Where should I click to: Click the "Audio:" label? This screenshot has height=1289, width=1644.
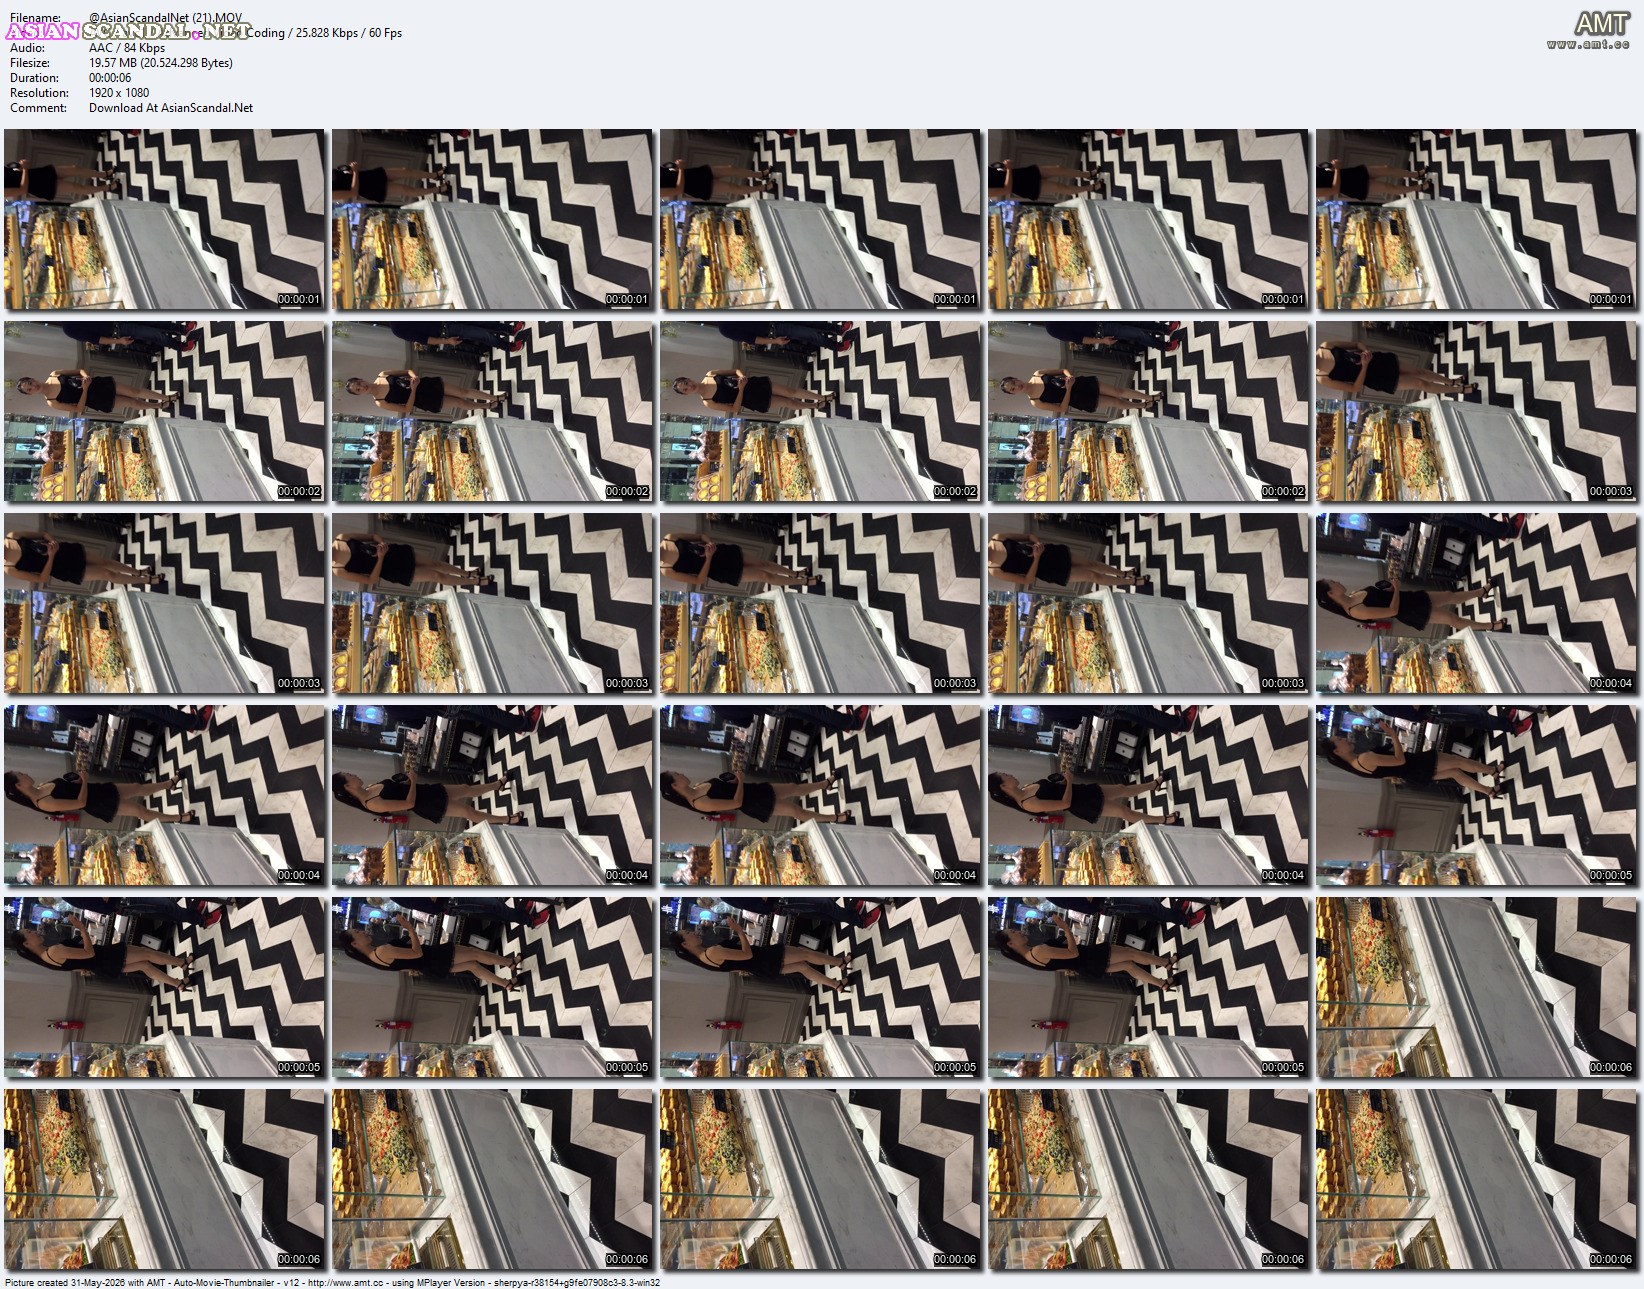(27, 48)
